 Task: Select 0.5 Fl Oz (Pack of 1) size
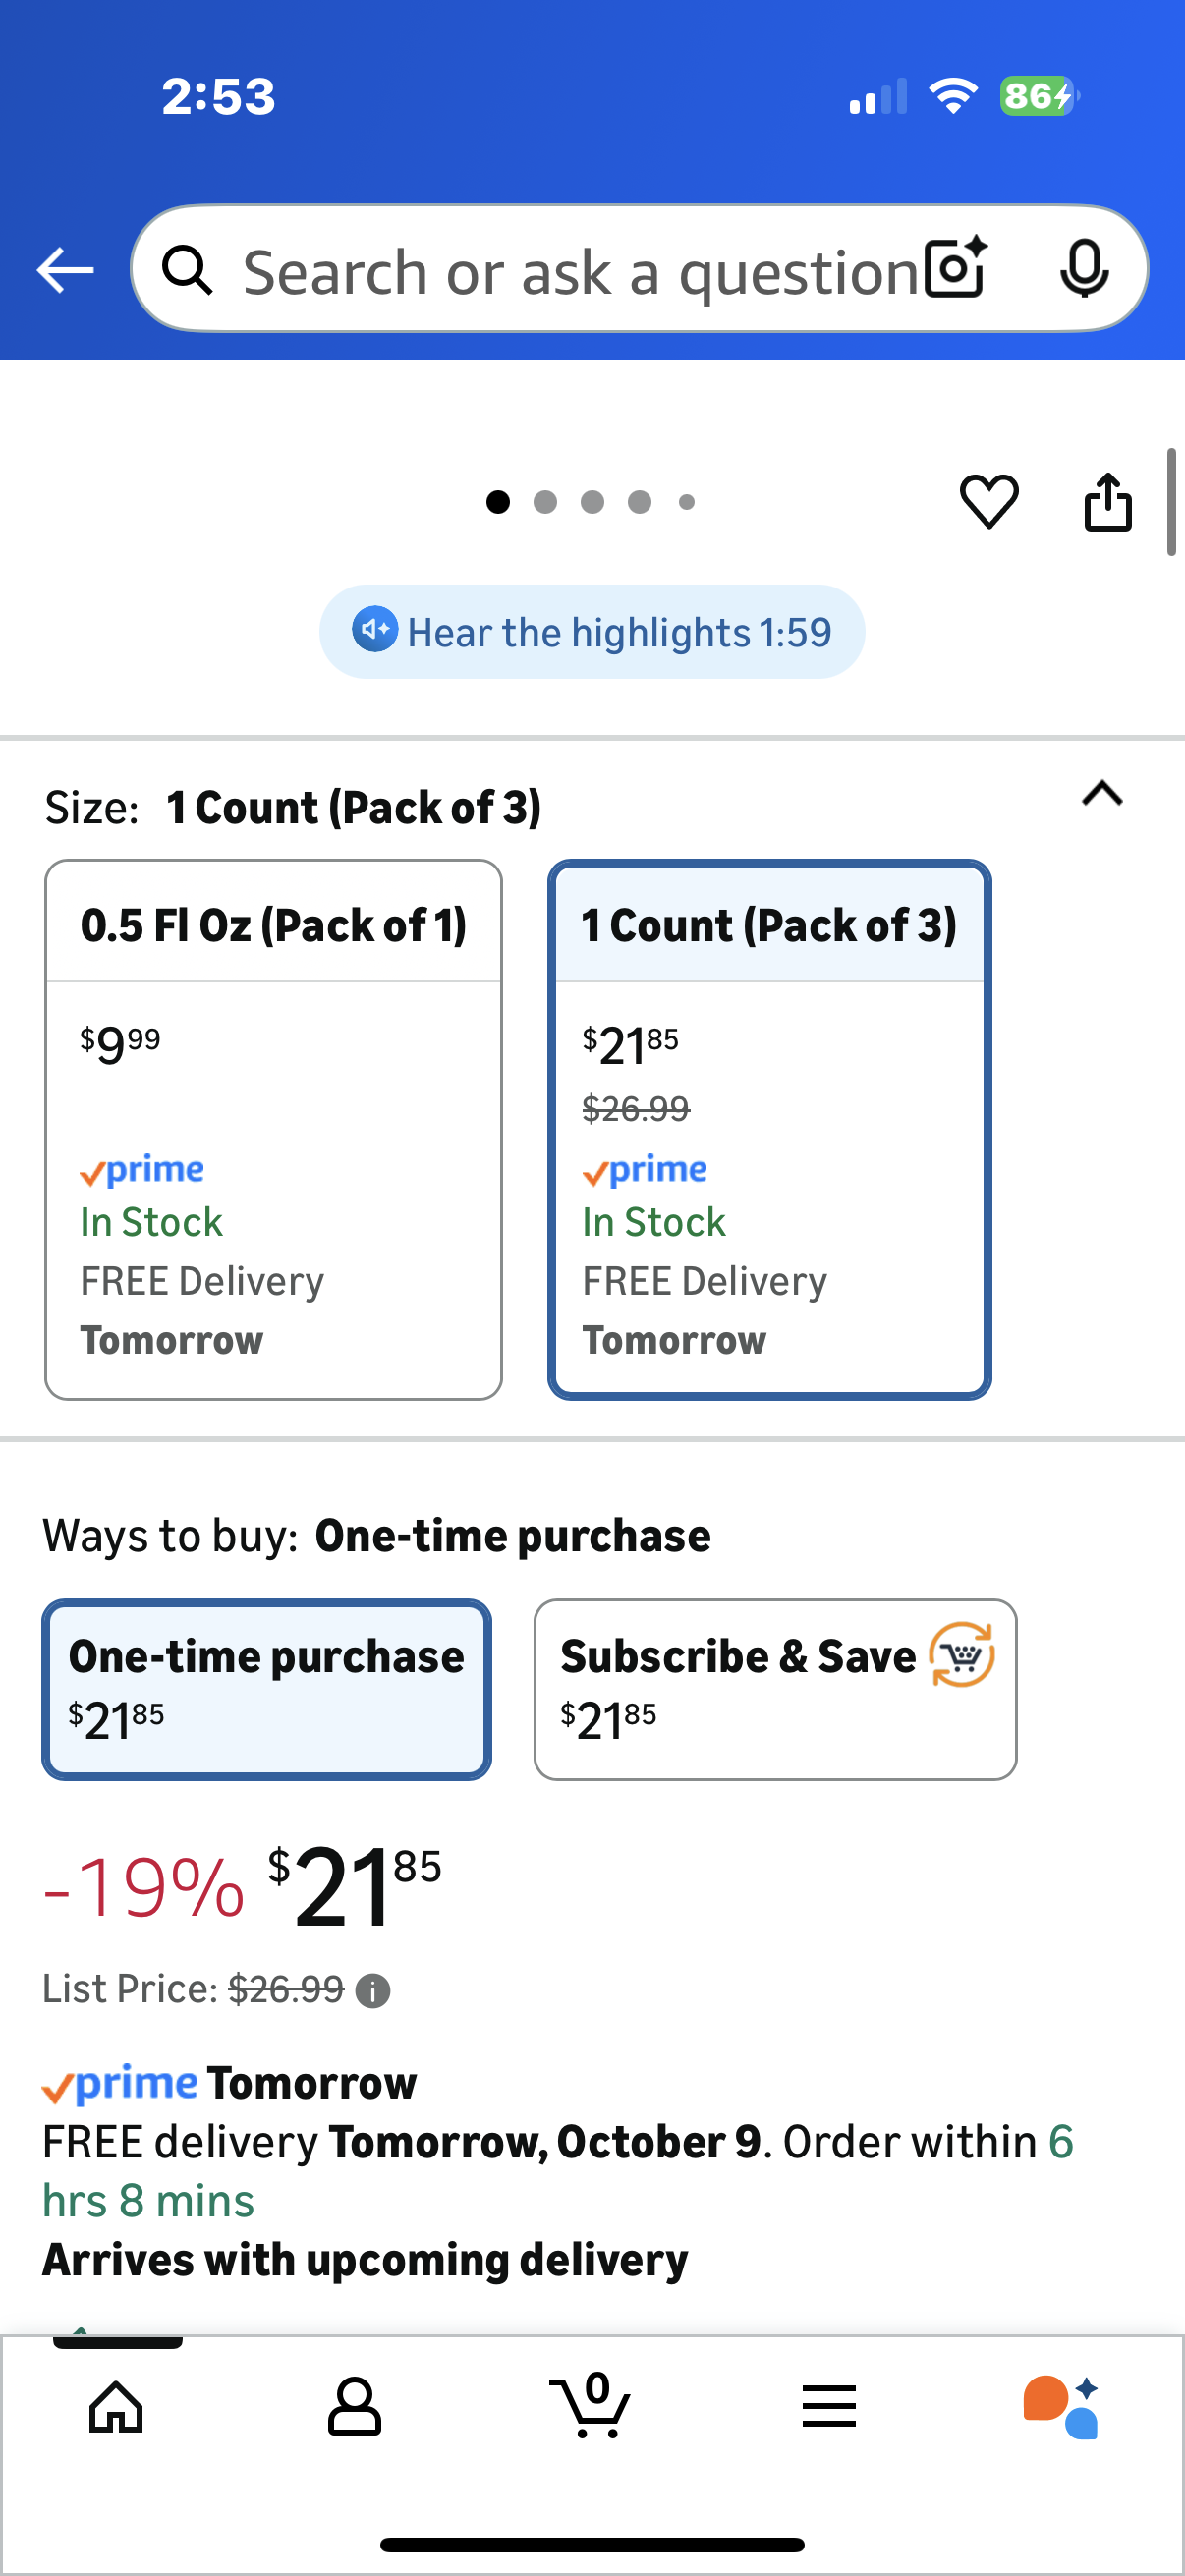[273, 1129]
